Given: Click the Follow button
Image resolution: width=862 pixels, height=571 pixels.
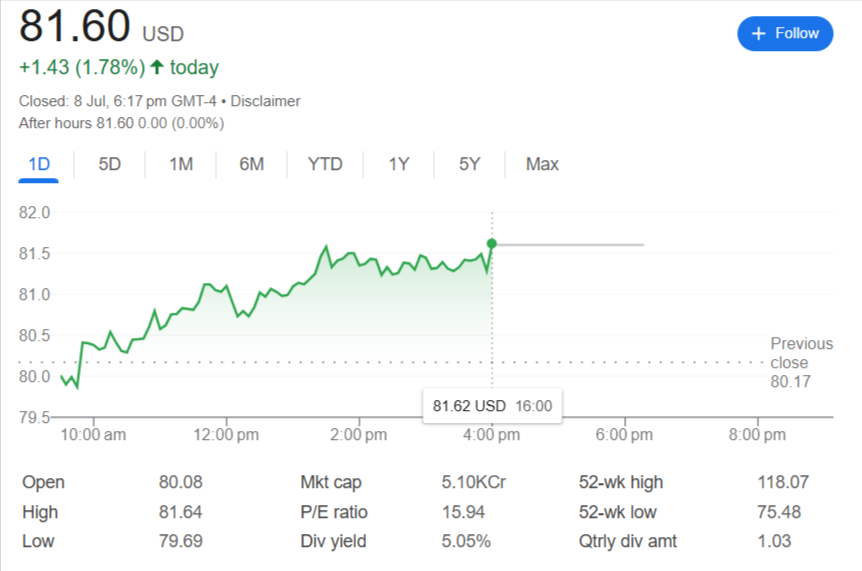Looking at the screenshot, I should [x=785, y=34].
